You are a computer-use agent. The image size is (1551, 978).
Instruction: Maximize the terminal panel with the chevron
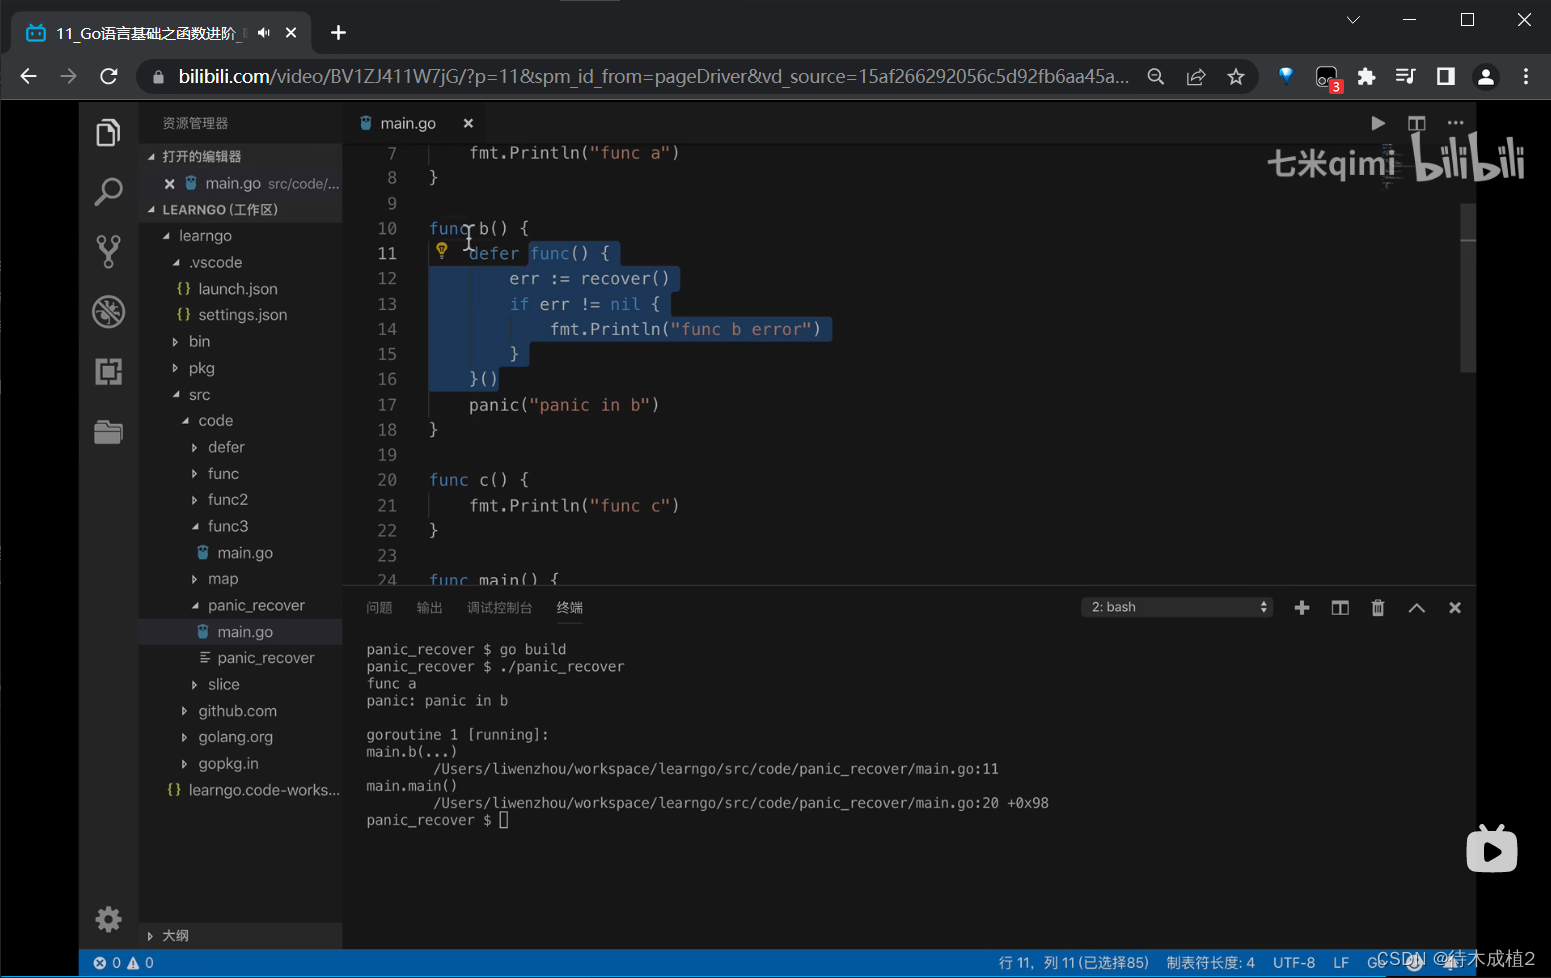point(1417,608)
